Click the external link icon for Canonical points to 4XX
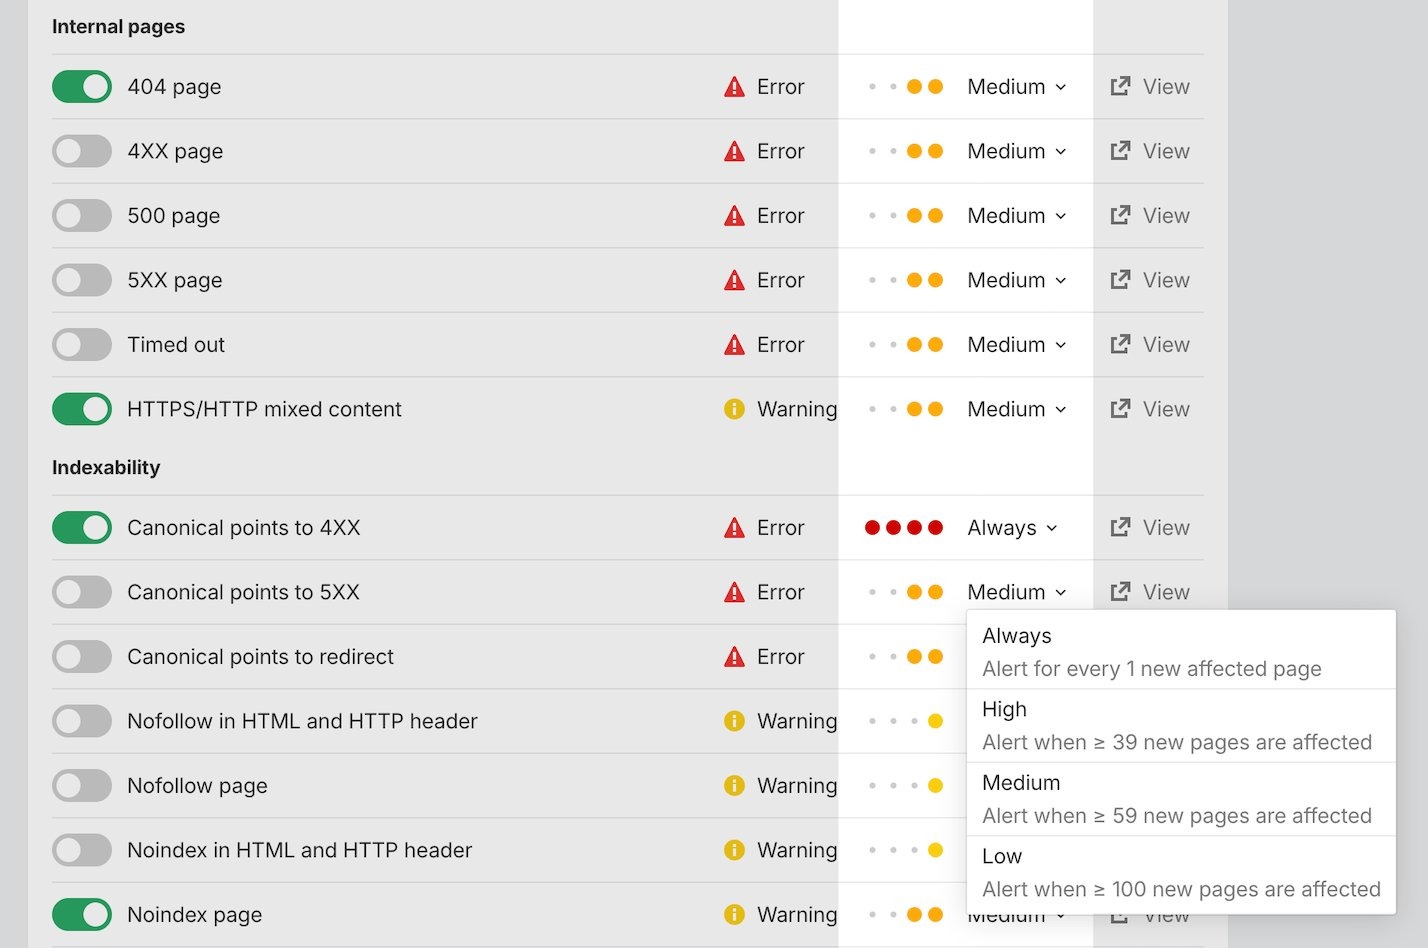Viewport: 1428px width, 948px height. (x=1120, y=528)
